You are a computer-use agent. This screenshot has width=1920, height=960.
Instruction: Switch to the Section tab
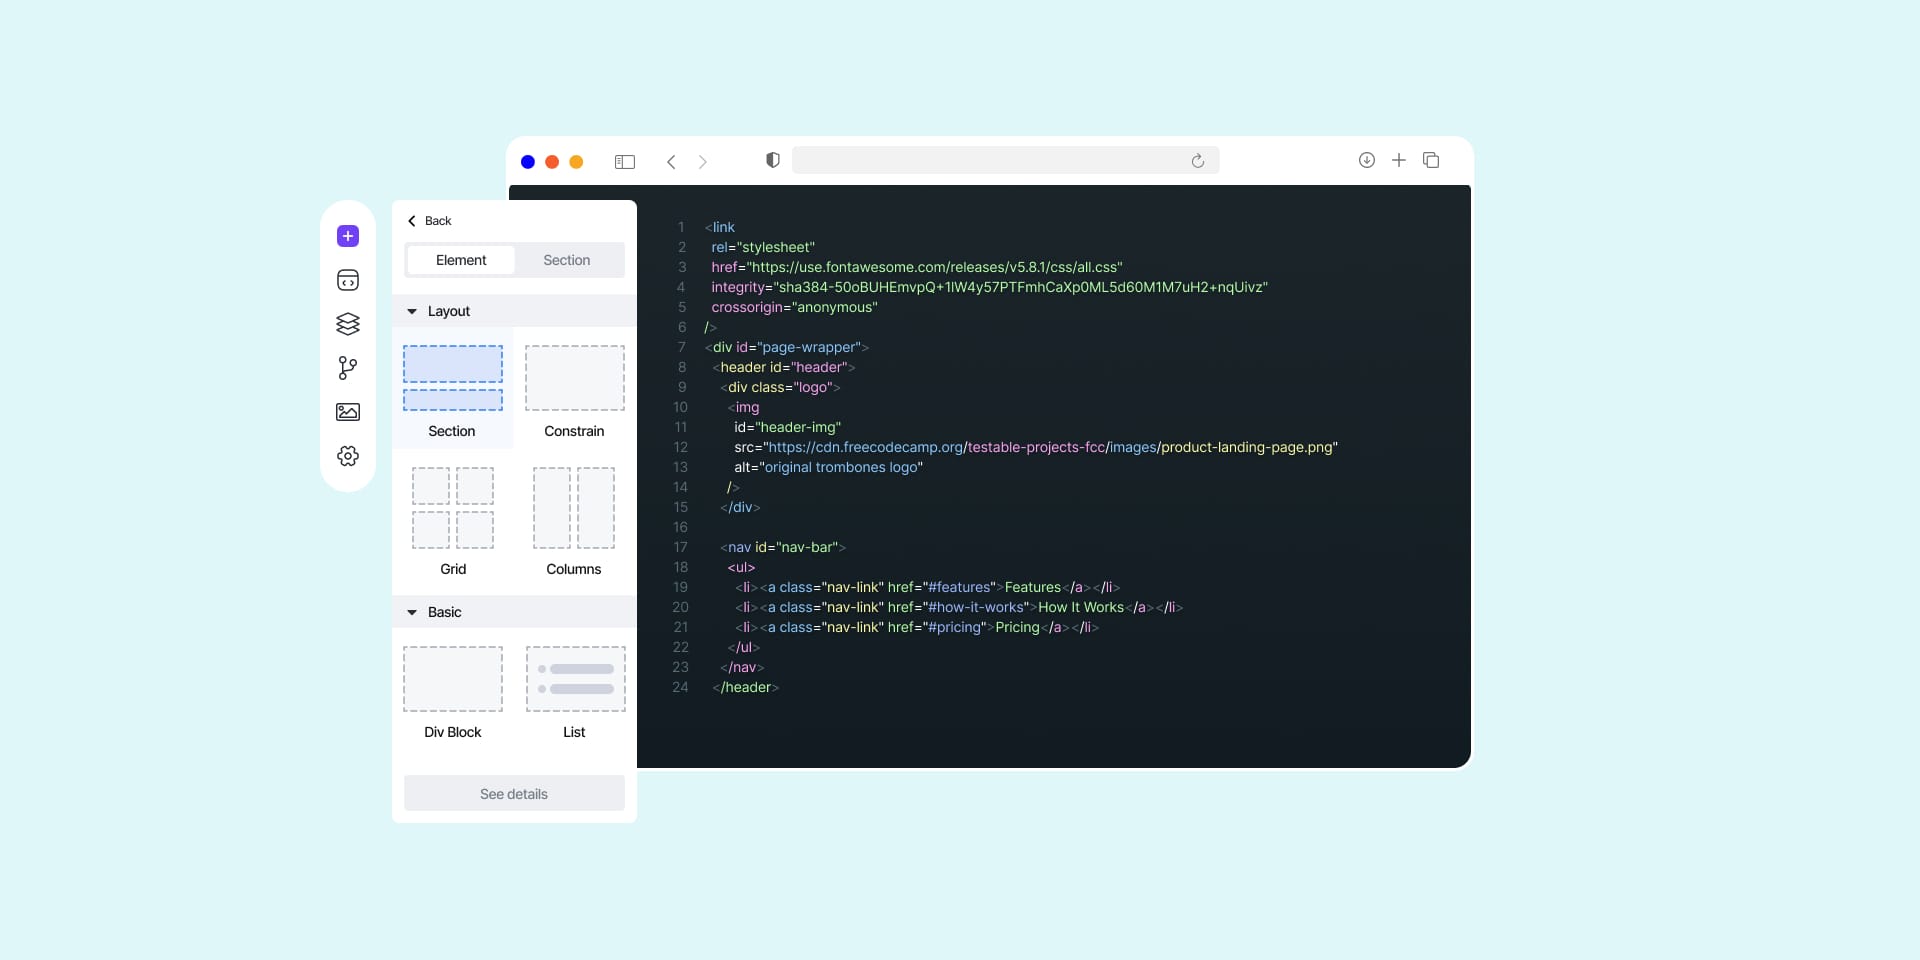coord(566,260)
